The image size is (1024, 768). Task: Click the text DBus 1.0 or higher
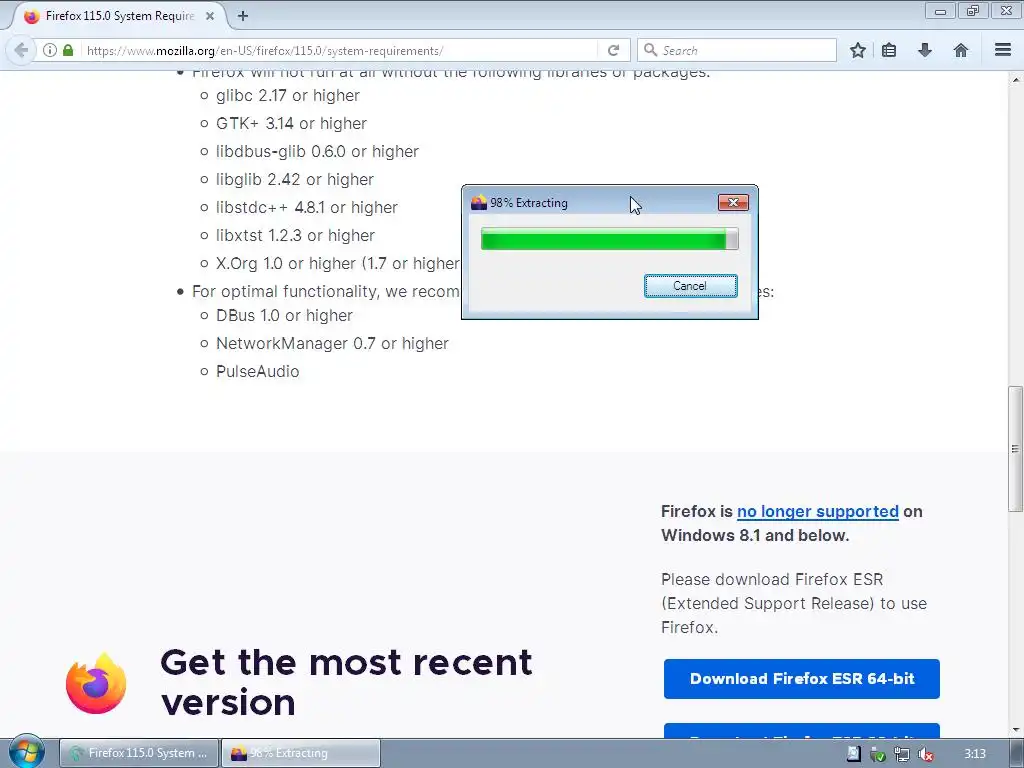[x=284, y=315]
